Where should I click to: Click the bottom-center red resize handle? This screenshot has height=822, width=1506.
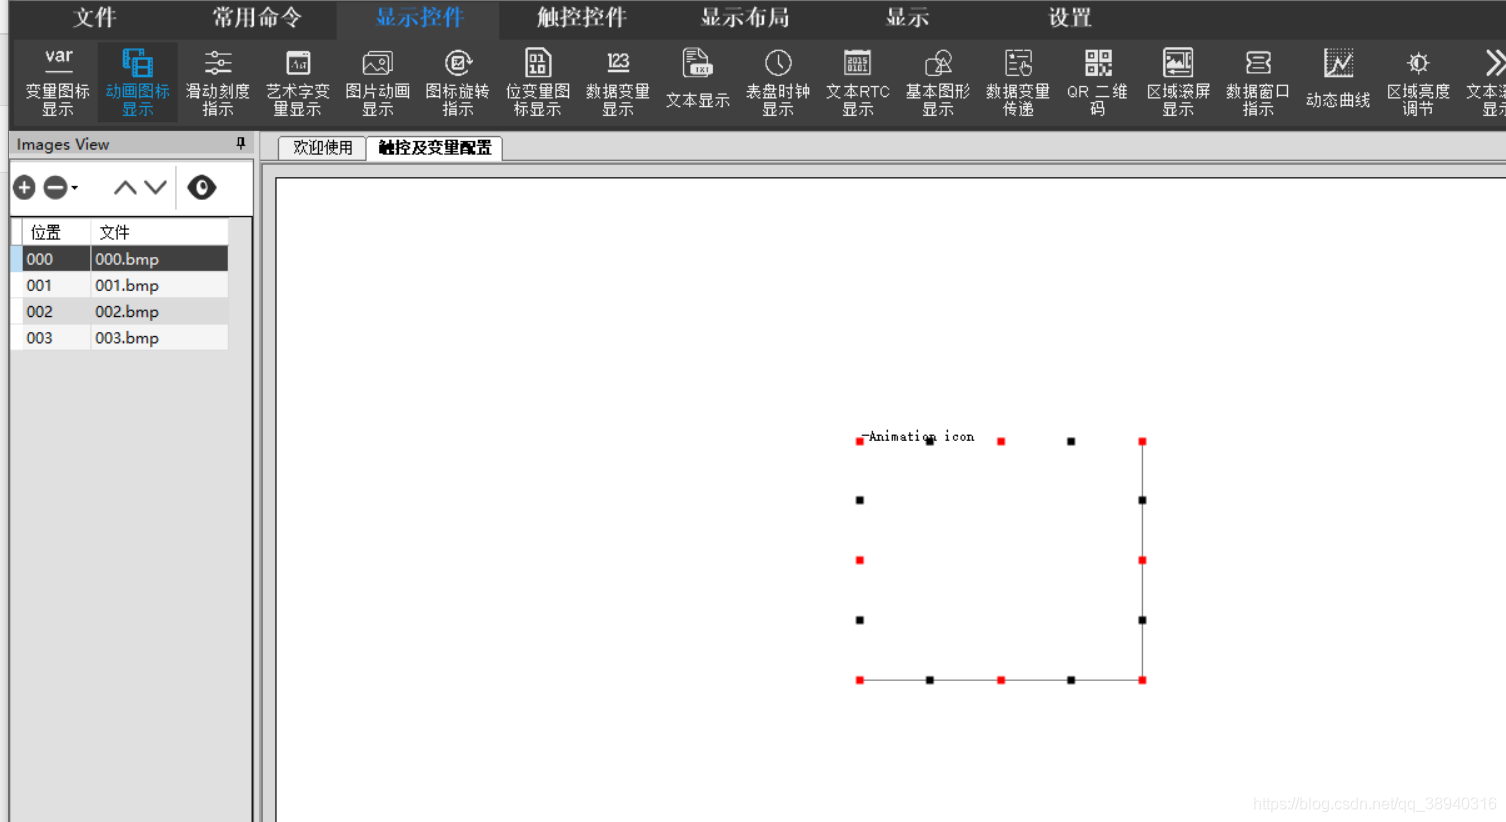click(1001, 680)
